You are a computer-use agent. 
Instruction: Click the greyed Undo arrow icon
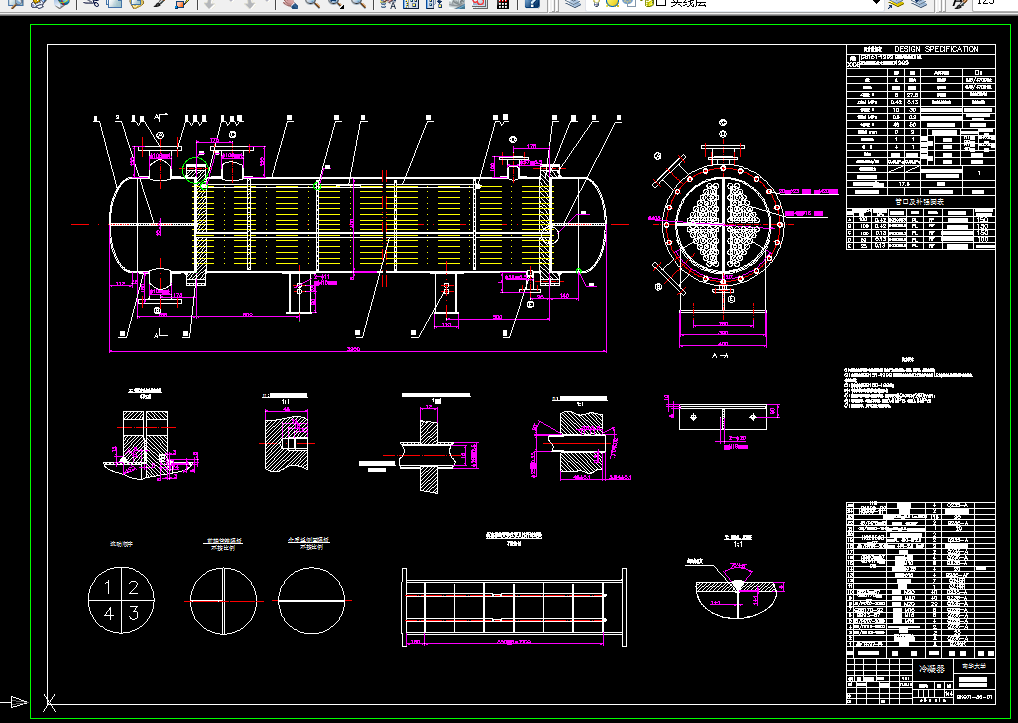tap(209, 3)
